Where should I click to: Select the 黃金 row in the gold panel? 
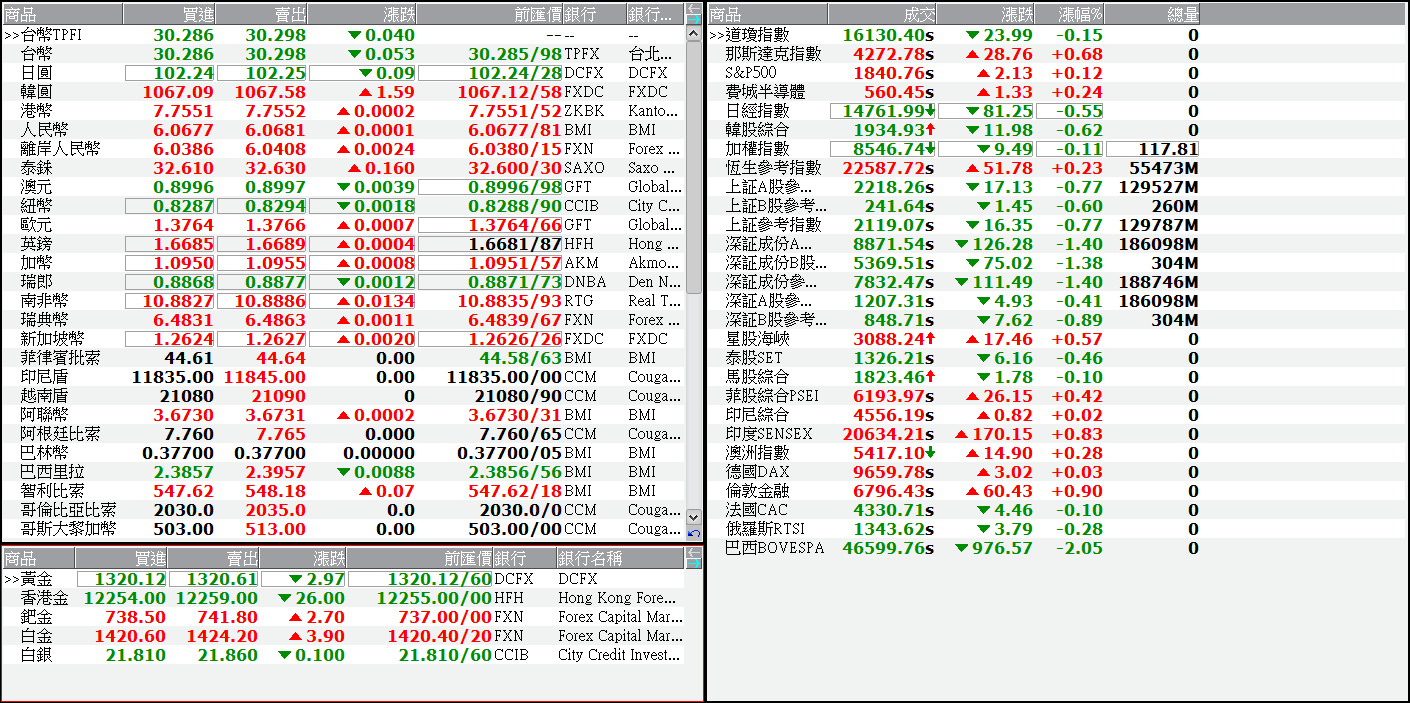coord(344,579)
